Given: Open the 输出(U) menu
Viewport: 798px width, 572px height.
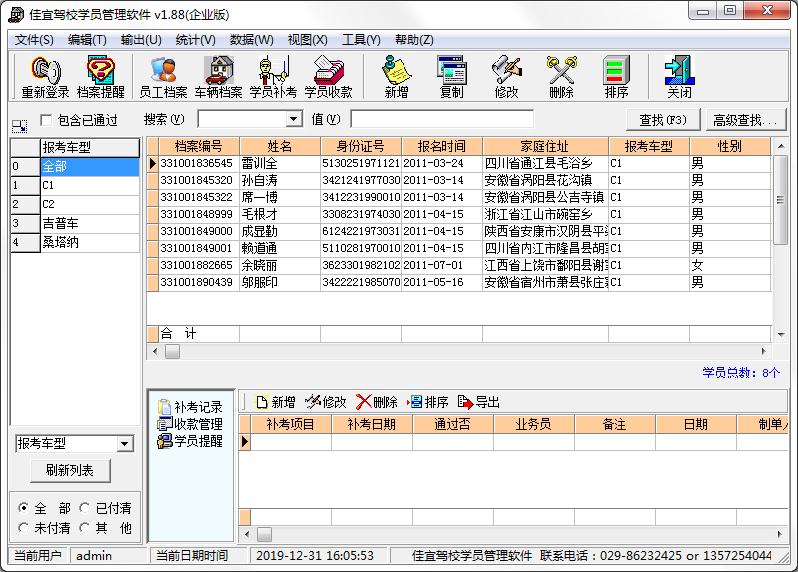Looking at the screenshot, I should (x=141, y=40).
